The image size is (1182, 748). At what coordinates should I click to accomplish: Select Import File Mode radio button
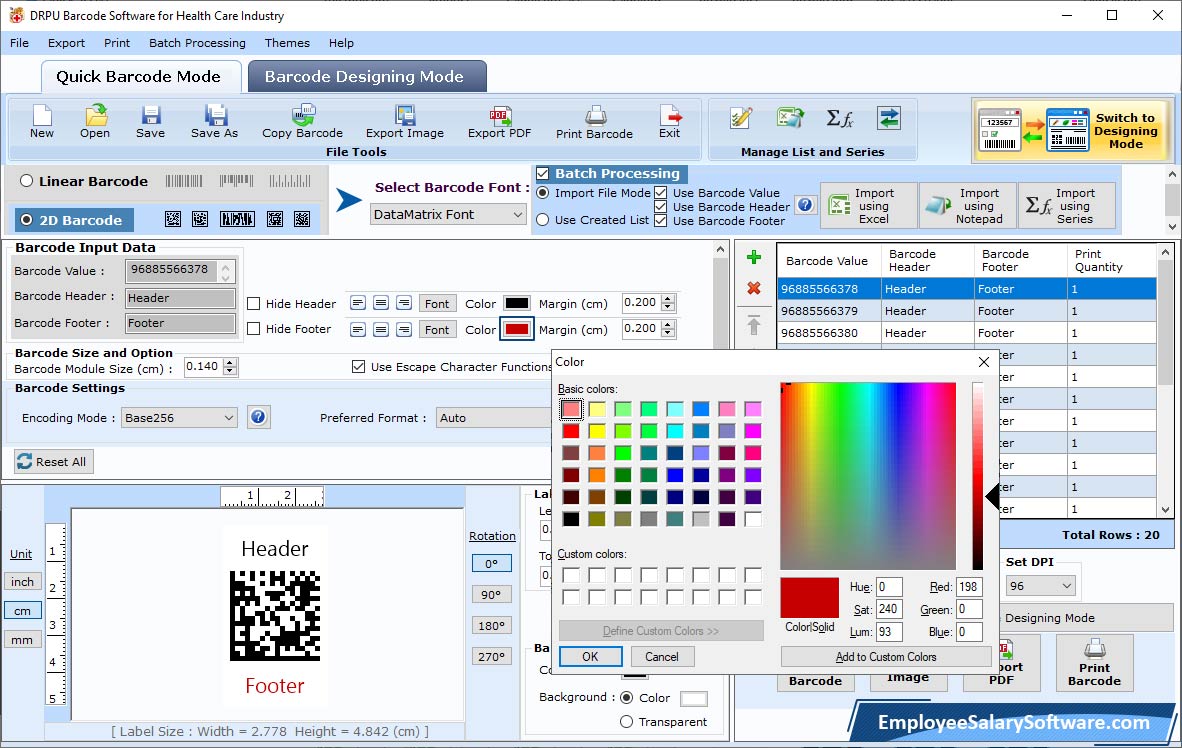(543, 193)
